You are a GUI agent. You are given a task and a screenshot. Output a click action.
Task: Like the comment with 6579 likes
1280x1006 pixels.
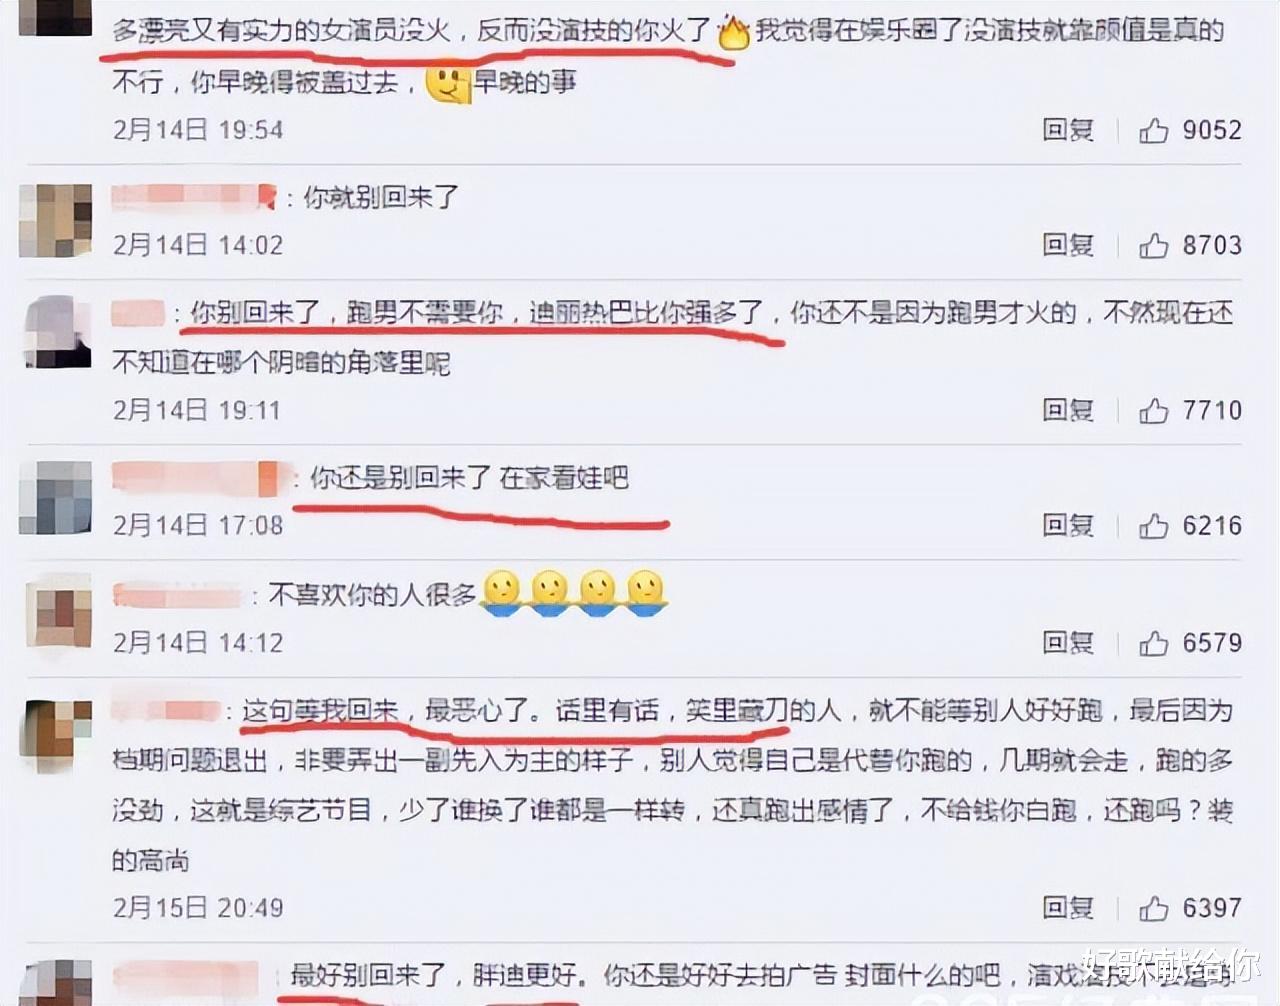(x=1153, y=643)
